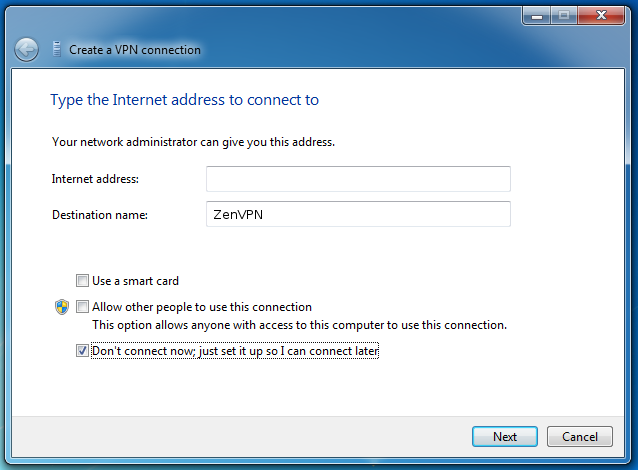Tick Allow other people to use this connection
The image size is (638, 470).
(x=82, y=306)
